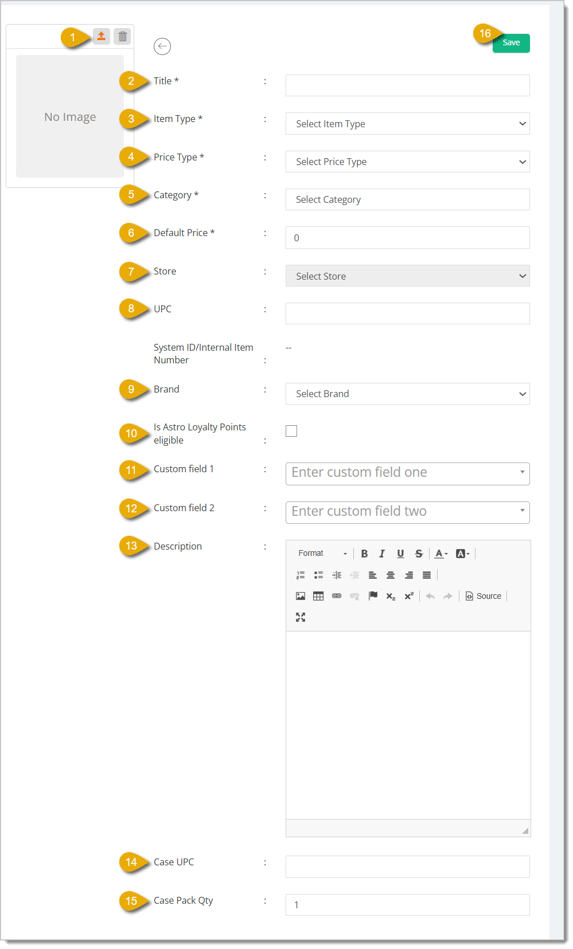
Task: Align the Description text left
Action: click(373, 575)
